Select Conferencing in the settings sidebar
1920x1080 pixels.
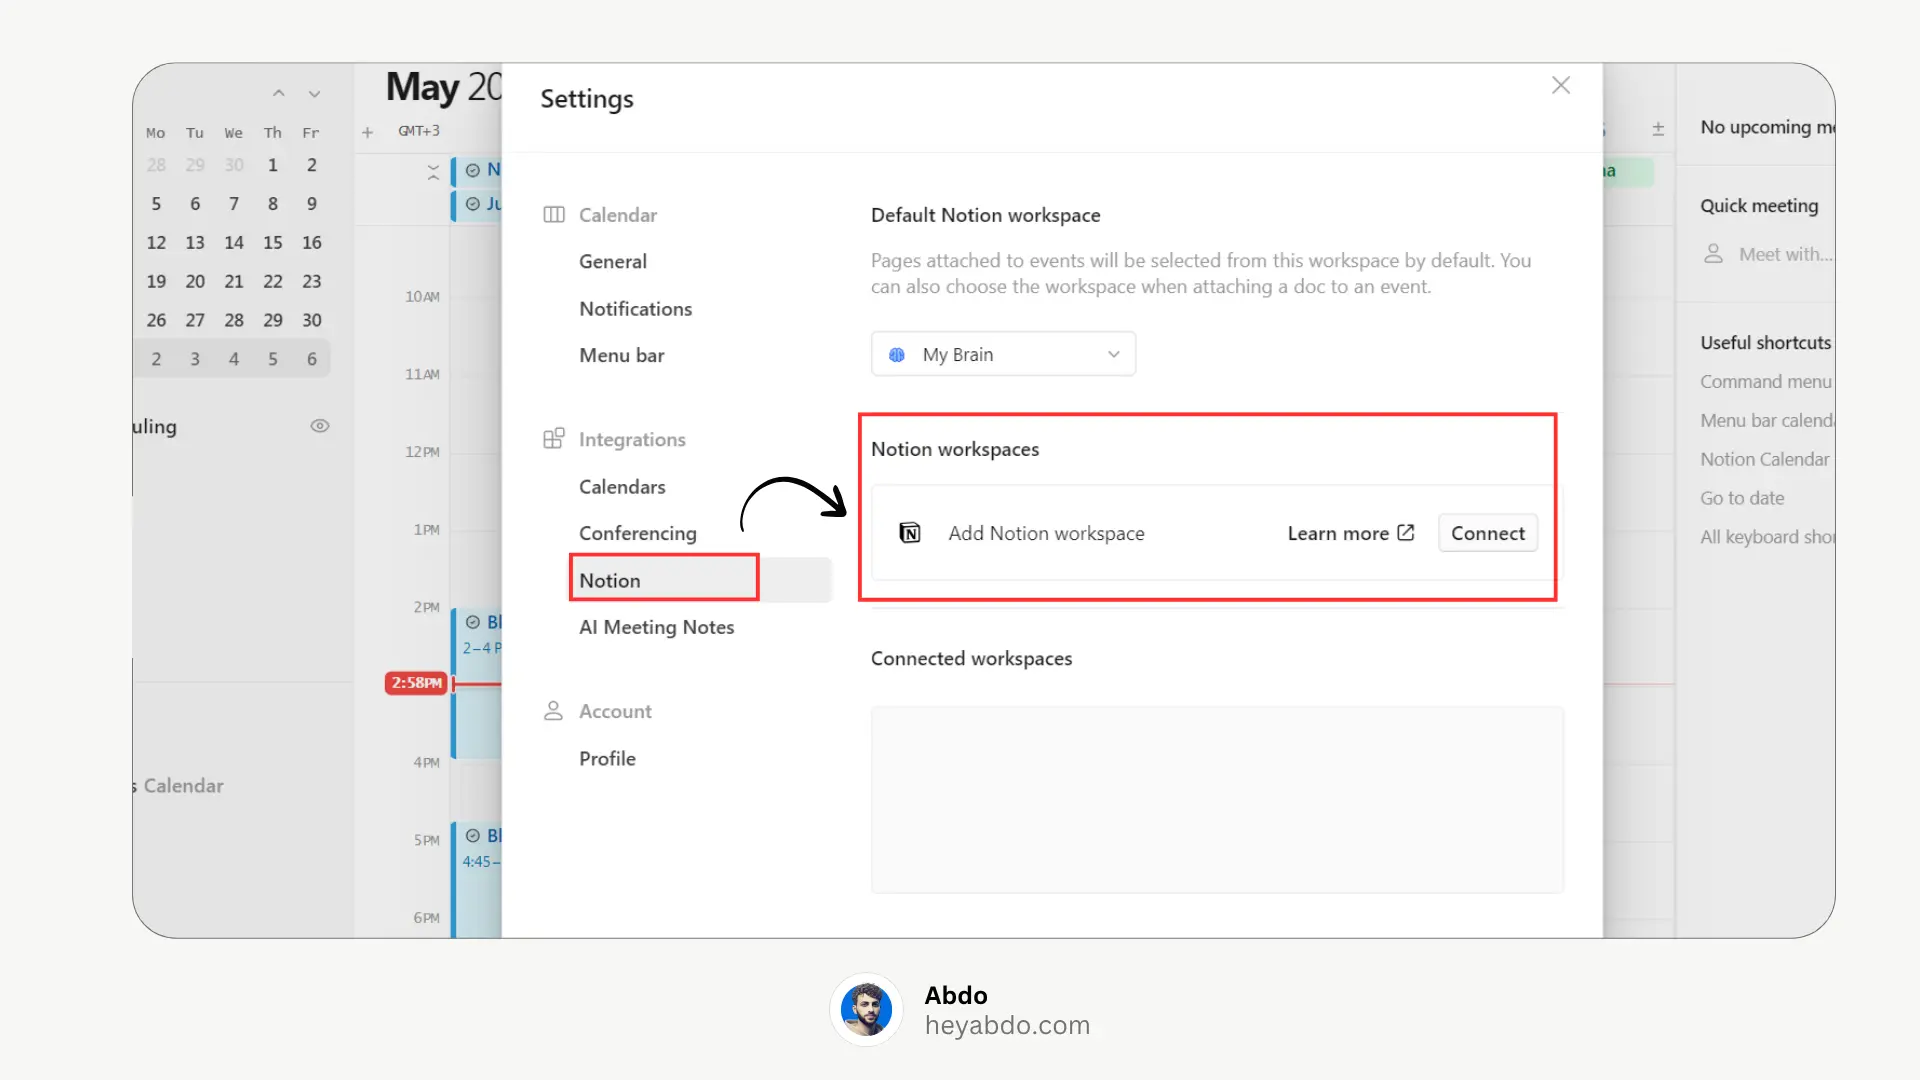click(x=637, y=533)
